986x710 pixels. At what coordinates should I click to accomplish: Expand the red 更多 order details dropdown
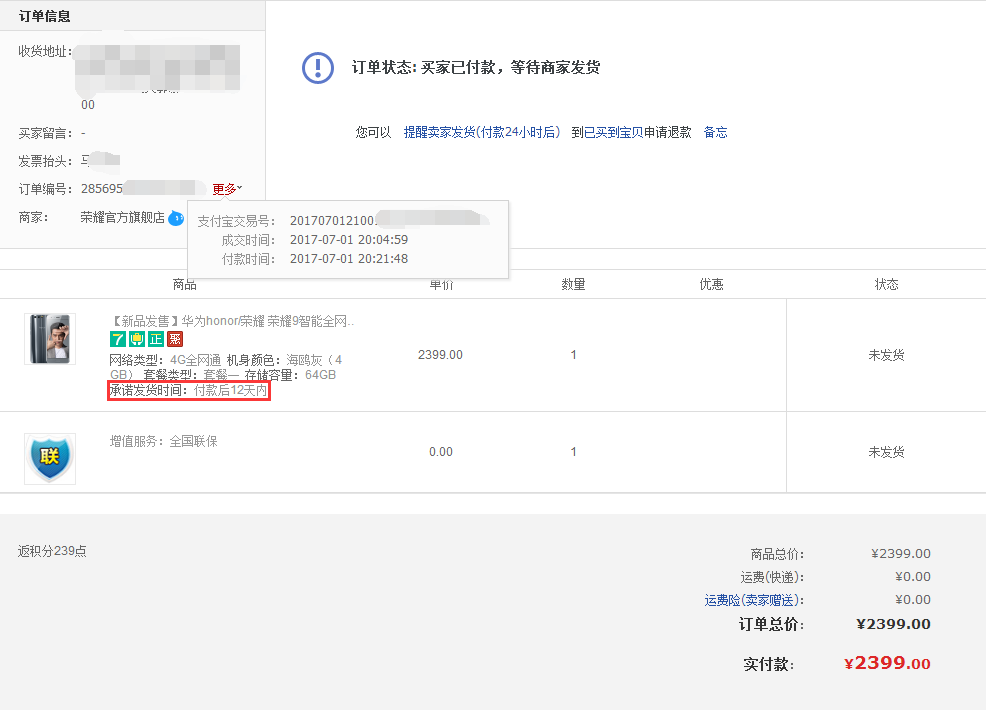click(x=227, y=189)
